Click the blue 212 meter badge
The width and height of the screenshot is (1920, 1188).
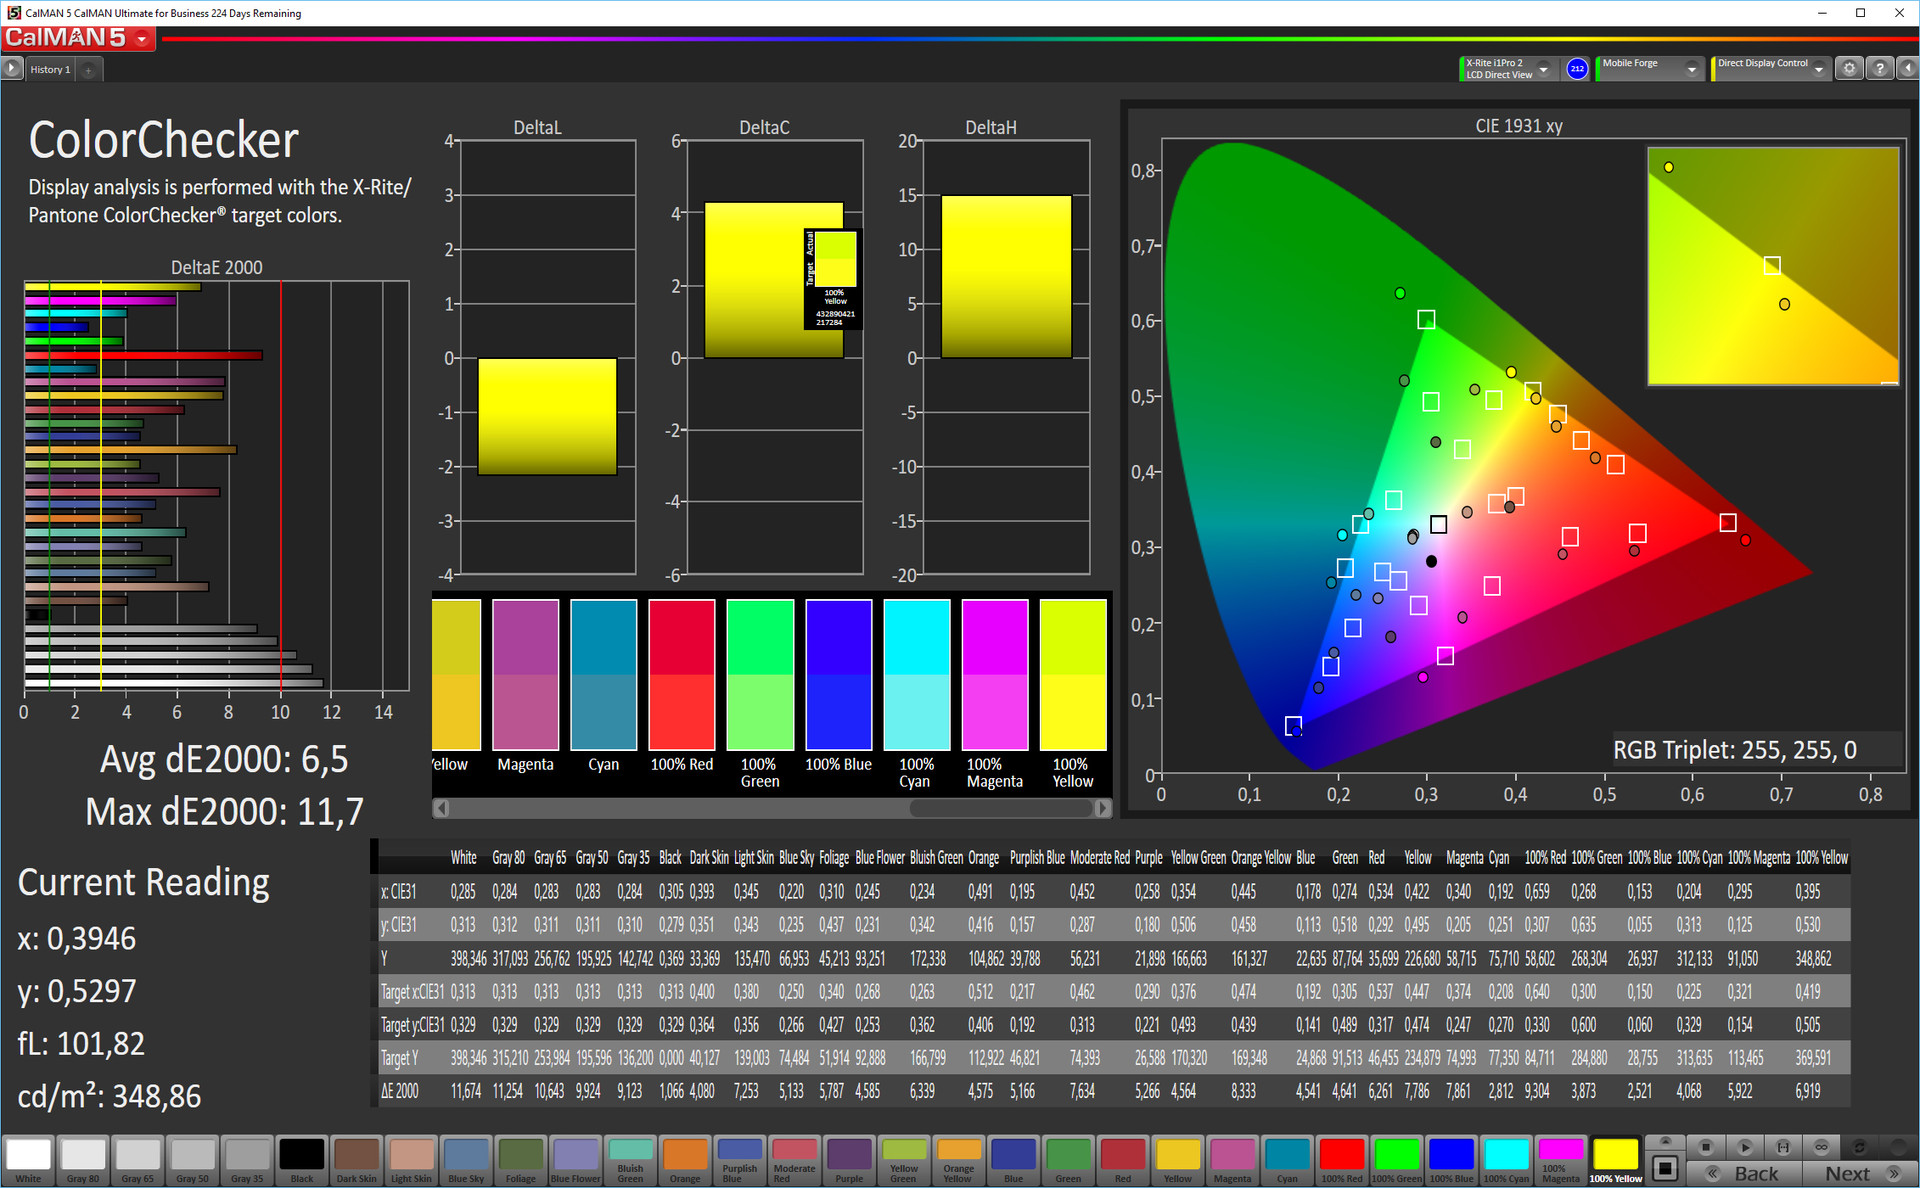click(1577, 69)
